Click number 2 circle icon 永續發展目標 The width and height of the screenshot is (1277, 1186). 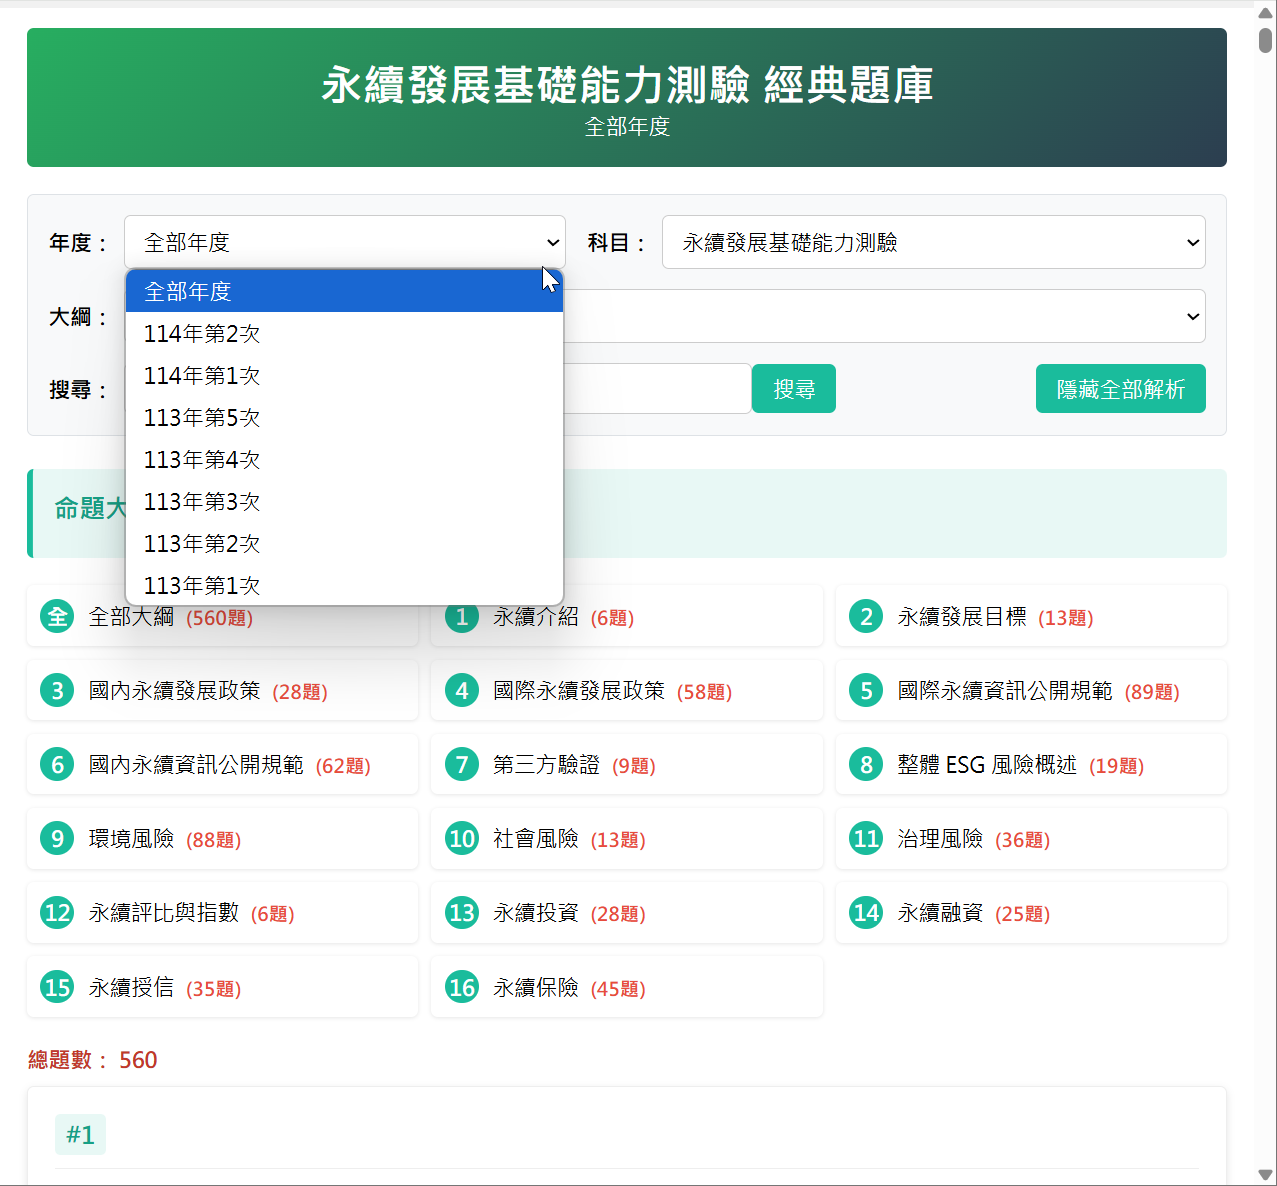[x=866, y=617]
